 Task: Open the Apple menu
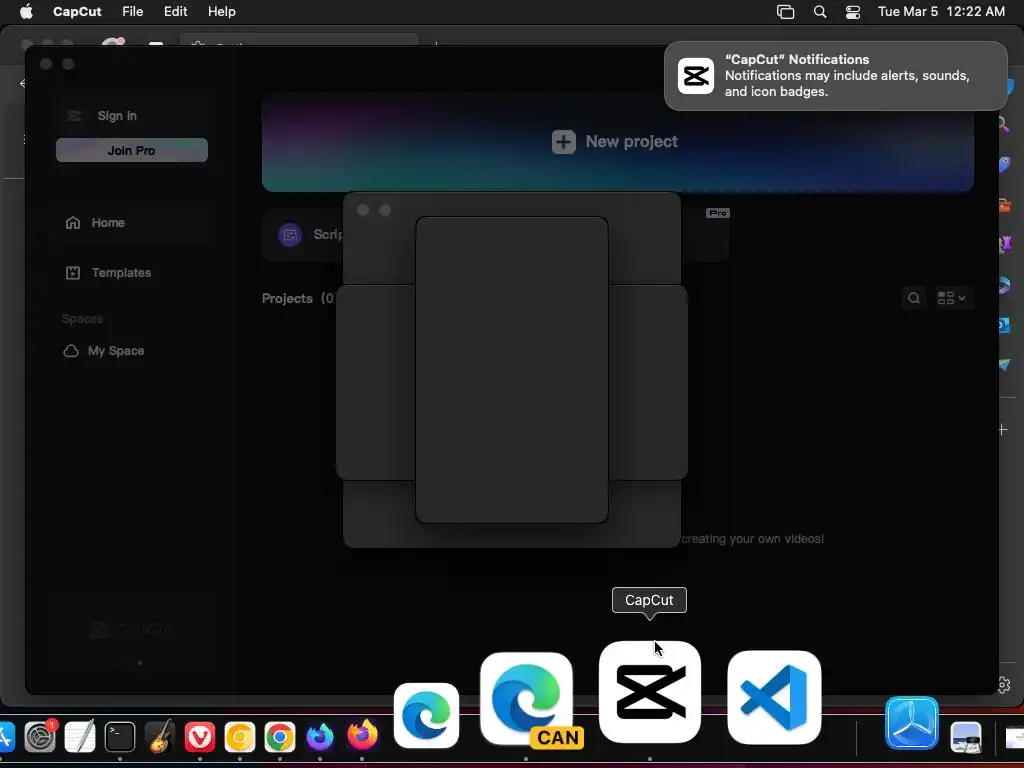click(x=26, y=12)
